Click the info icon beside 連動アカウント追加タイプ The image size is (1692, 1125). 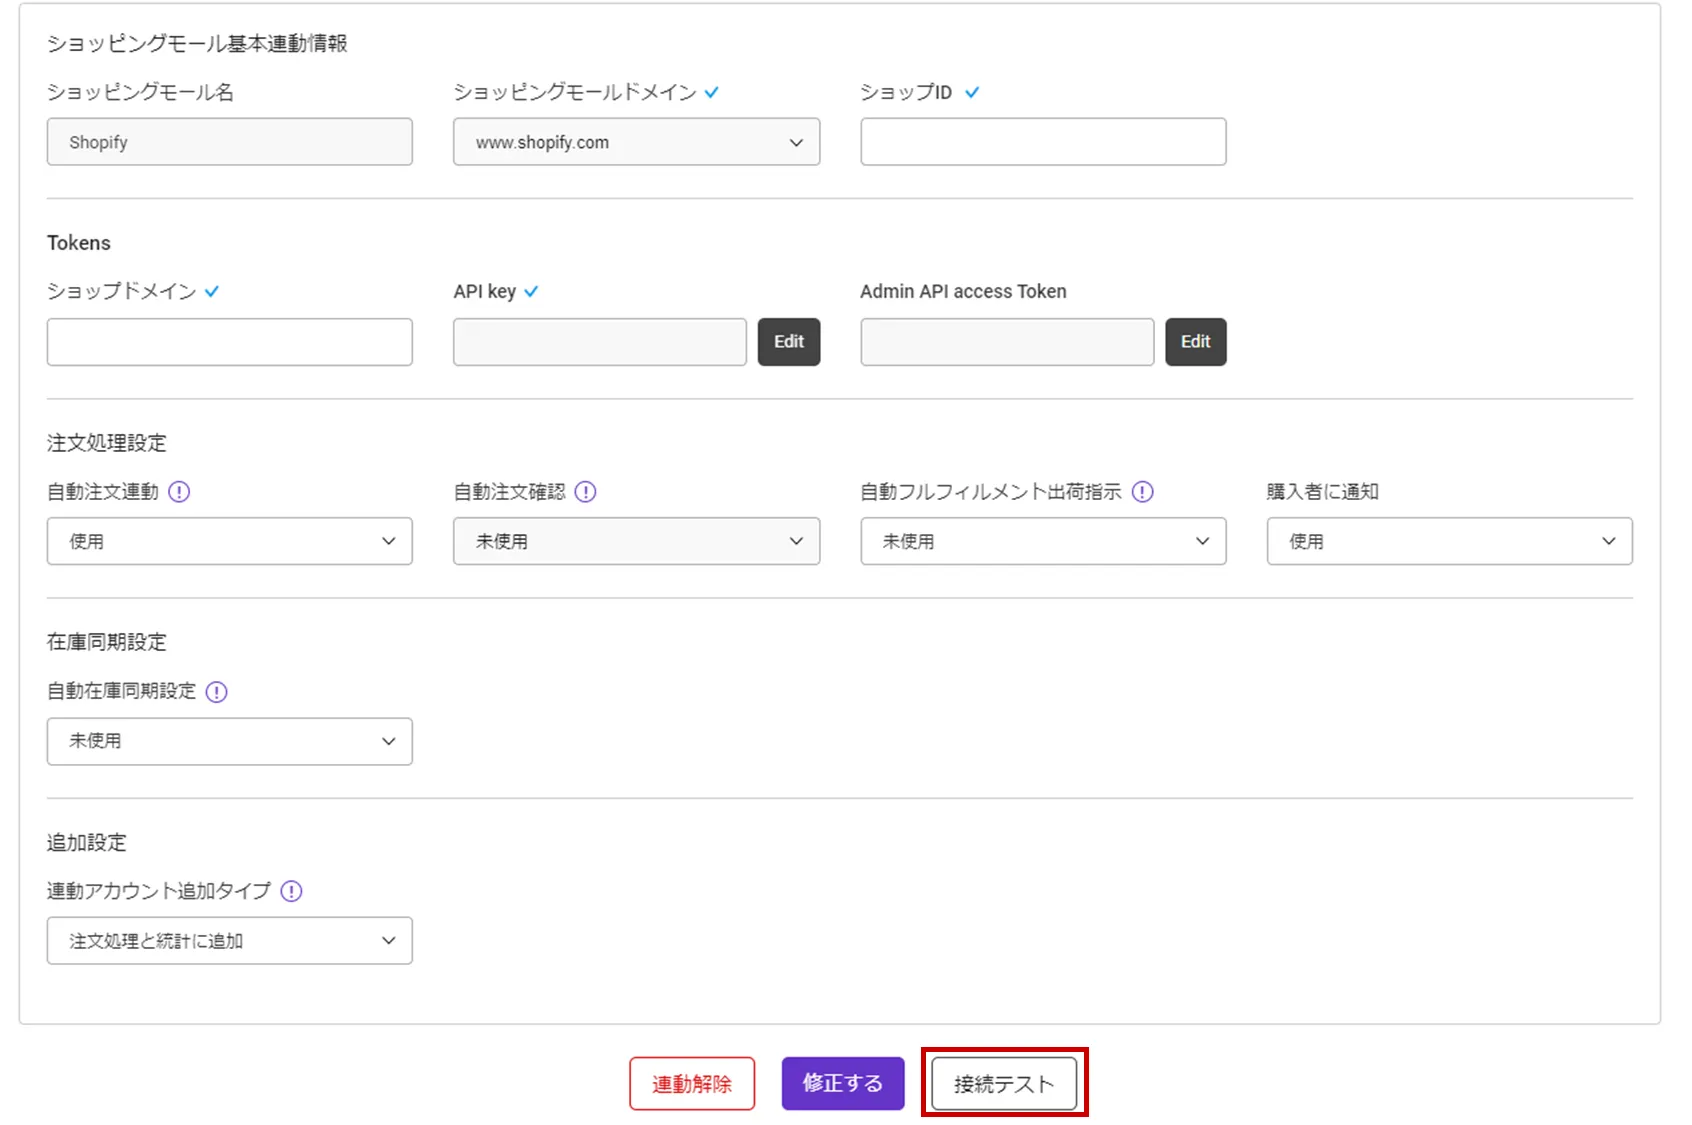pos(291,891)
